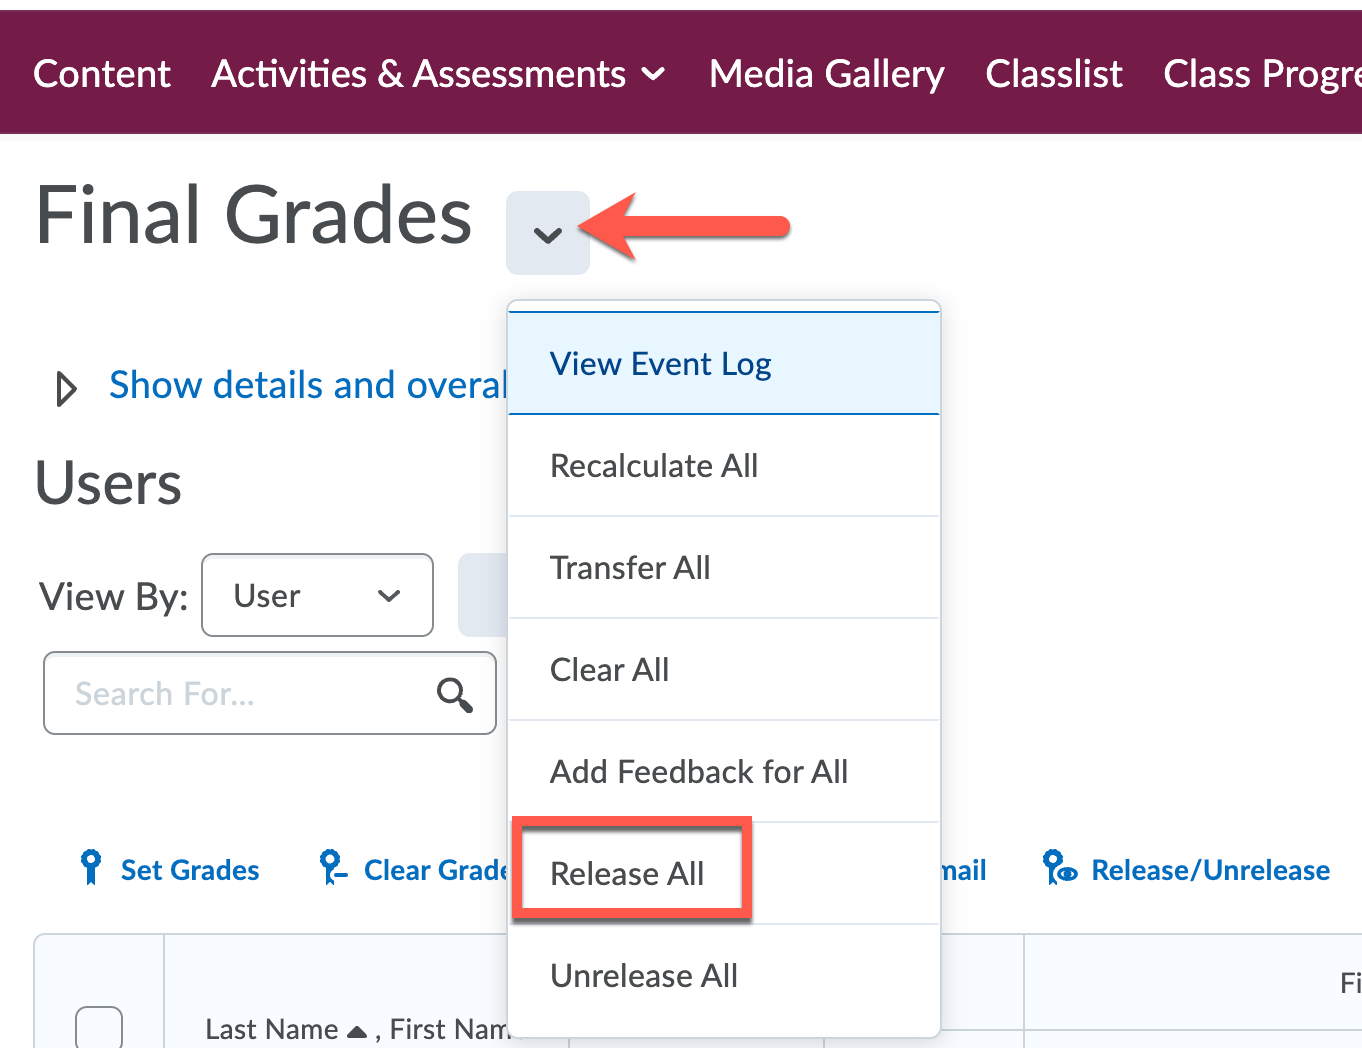
Task: Choose Add Feedback for All option
Action: click(x=699, y=771)
